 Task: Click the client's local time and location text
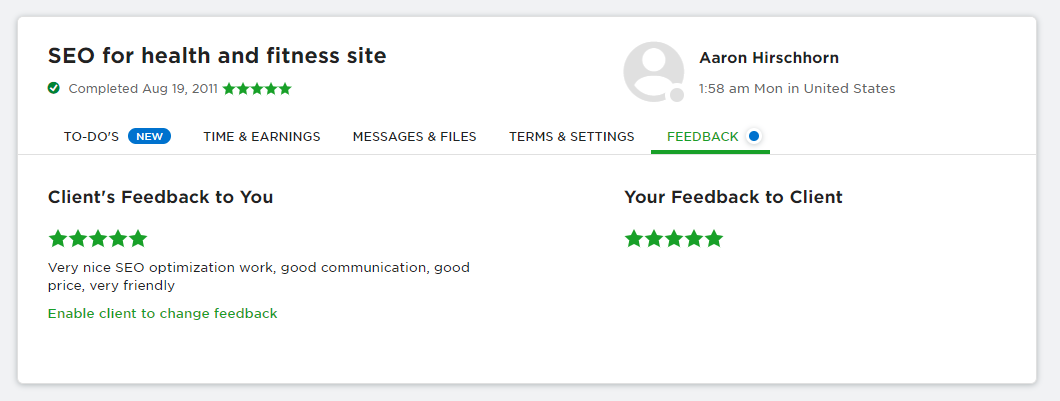(x=797, y=88)
